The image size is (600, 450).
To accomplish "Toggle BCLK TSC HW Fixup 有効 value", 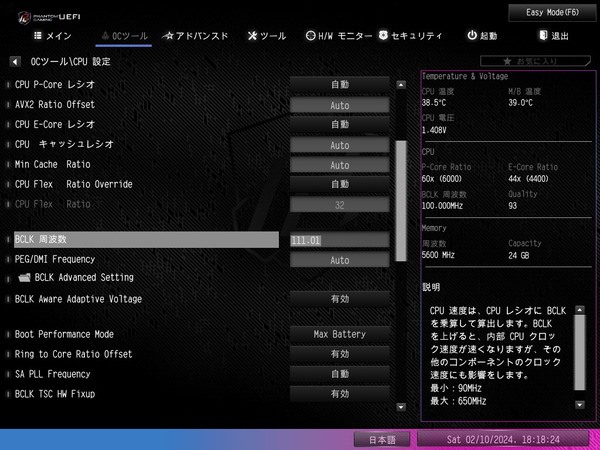I will [339, 394].
